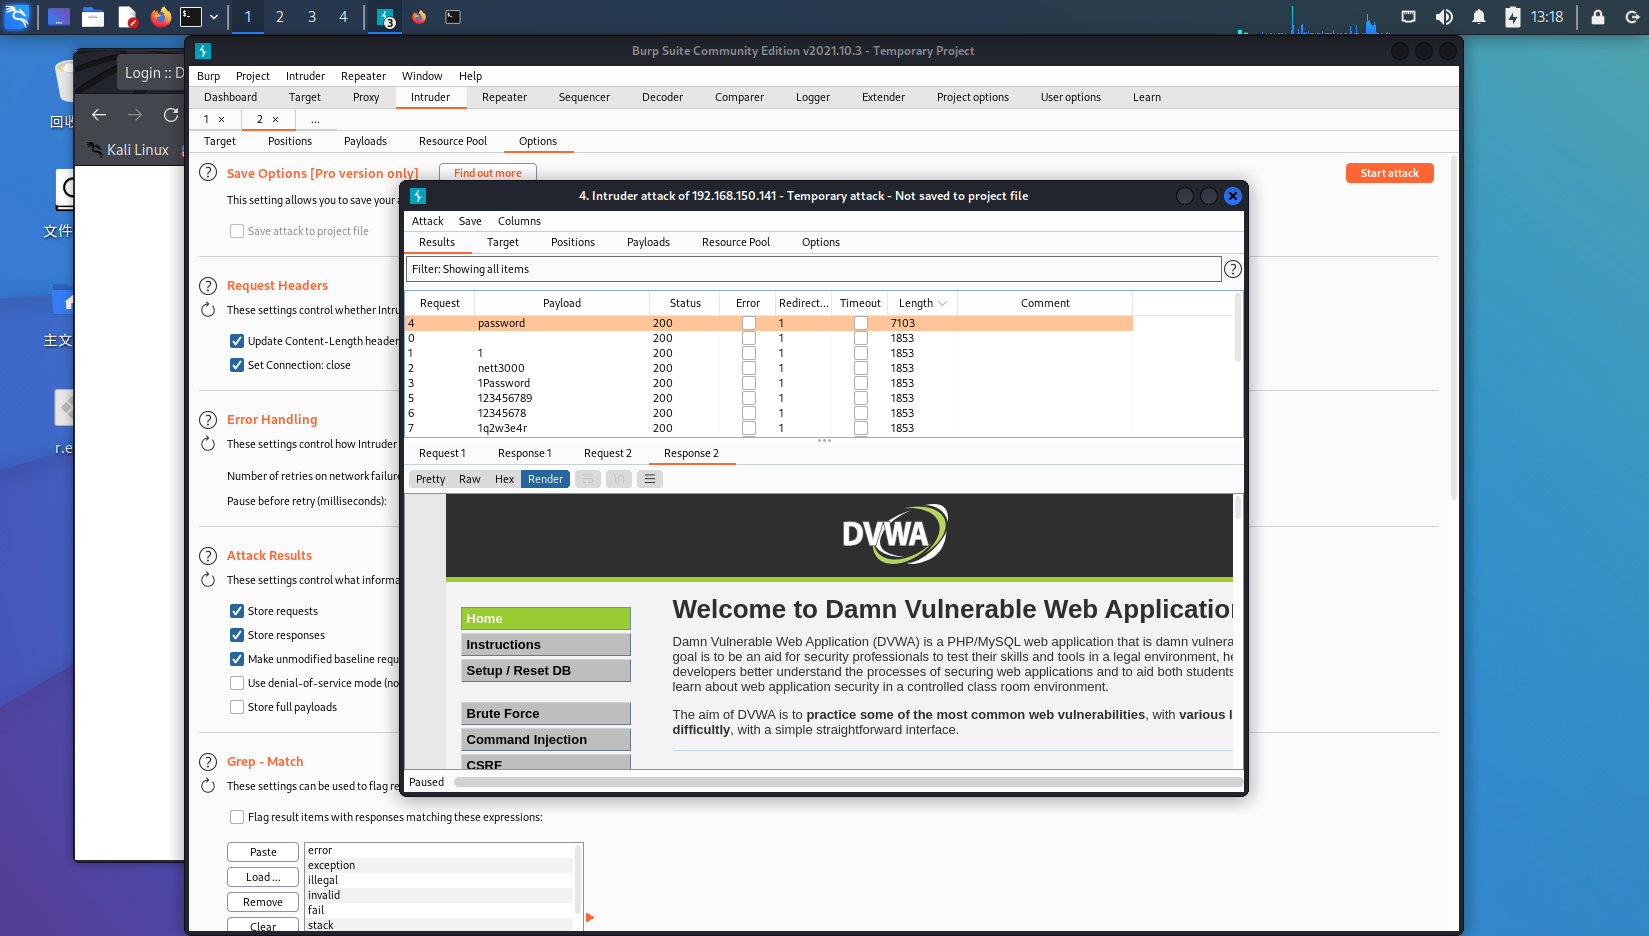Screen dimensions: 1649x936
Task: Sort results by the Length column
Action: tap(922, 303)
